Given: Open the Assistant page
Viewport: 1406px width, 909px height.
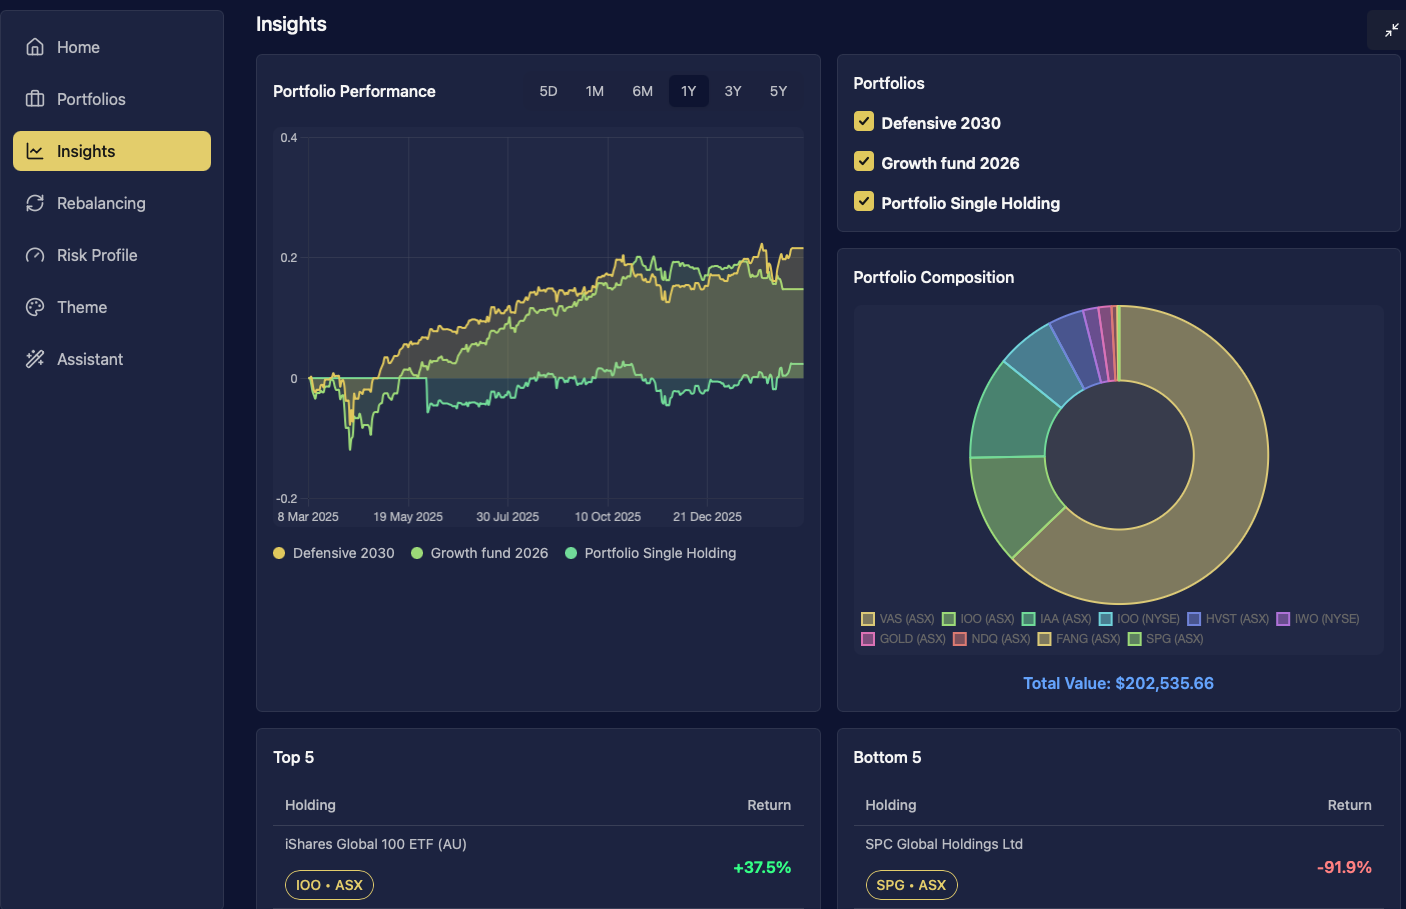Looking at the screenshot, I should click(112, 359).
